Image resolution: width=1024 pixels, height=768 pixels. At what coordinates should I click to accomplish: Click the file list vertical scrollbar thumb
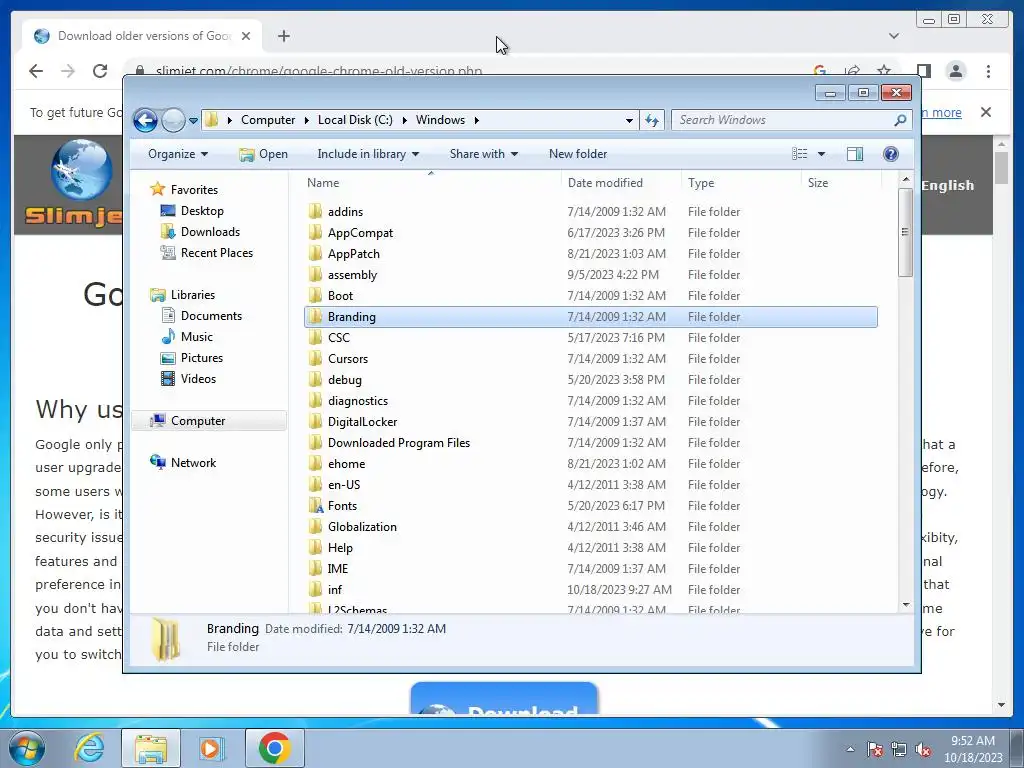tap(905, 232)
